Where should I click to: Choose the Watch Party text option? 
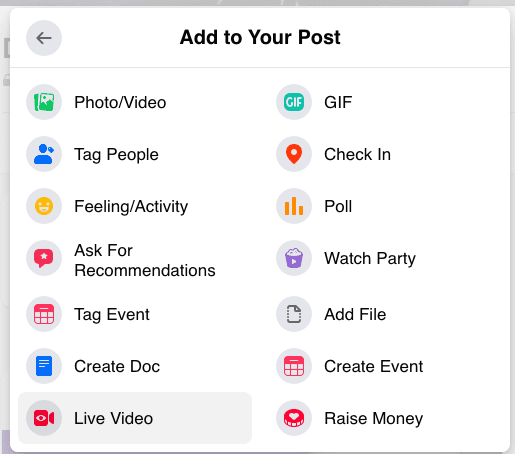[x=370, y=259]
